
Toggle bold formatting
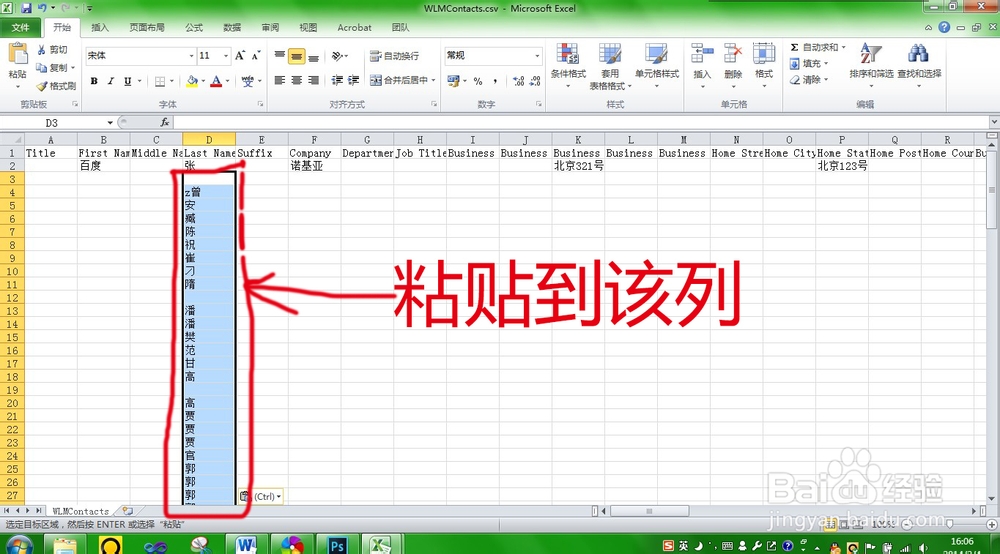click(94, 81)
